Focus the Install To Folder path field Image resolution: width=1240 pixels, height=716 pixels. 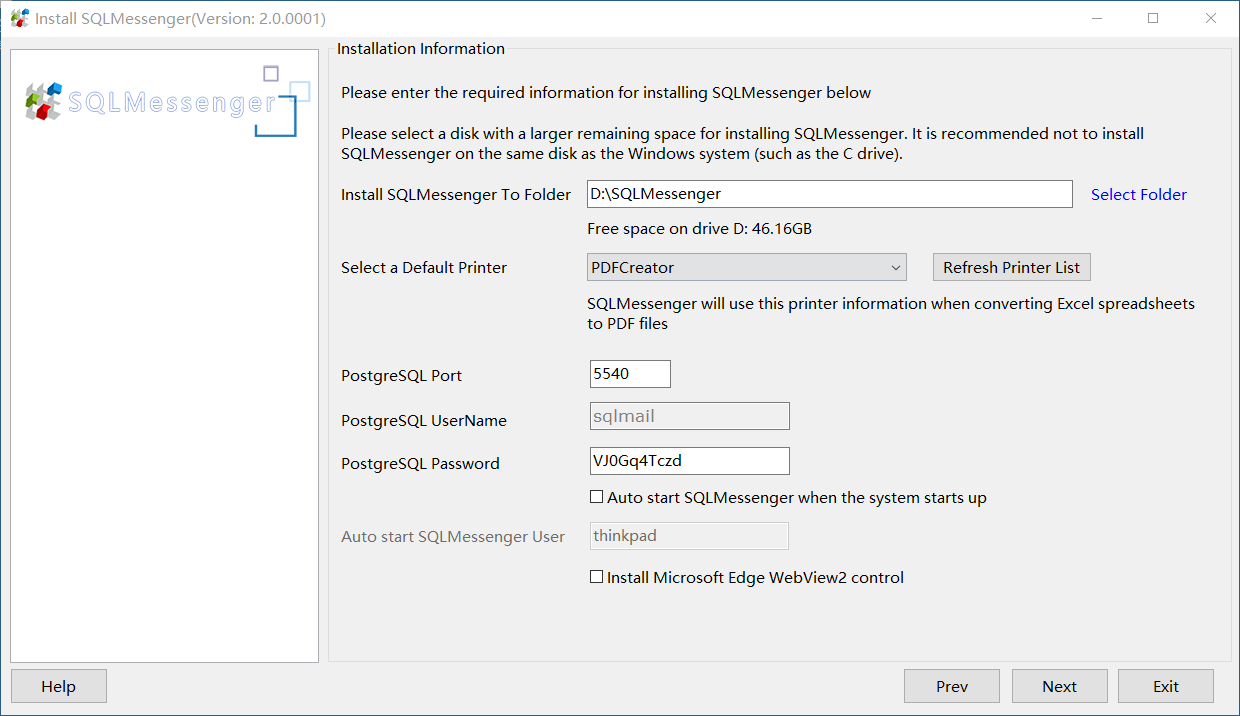coord(830,194)
